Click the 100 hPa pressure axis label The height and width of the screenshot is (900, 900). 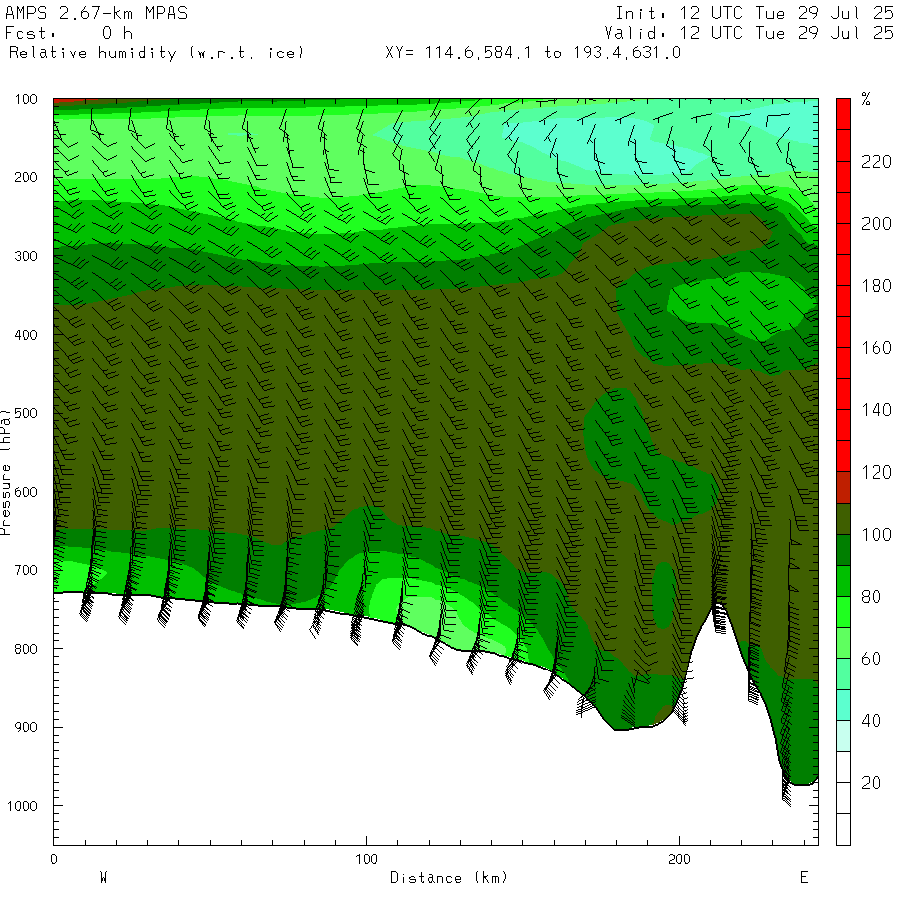point(26,99)
